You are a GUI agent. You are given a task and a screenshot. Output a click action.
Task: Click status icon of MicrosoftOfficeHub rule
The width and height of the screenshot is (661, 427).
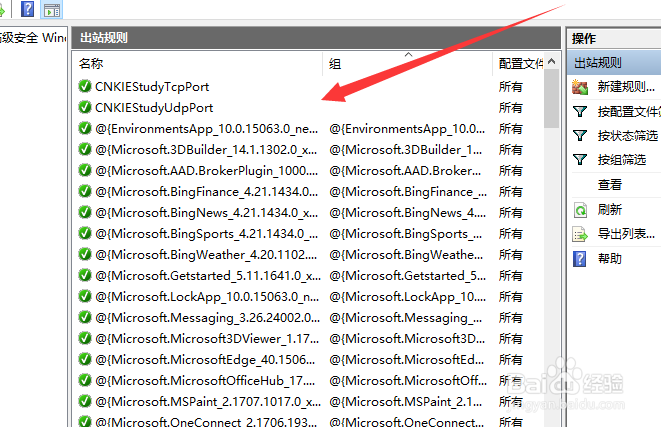pos(85,381)
